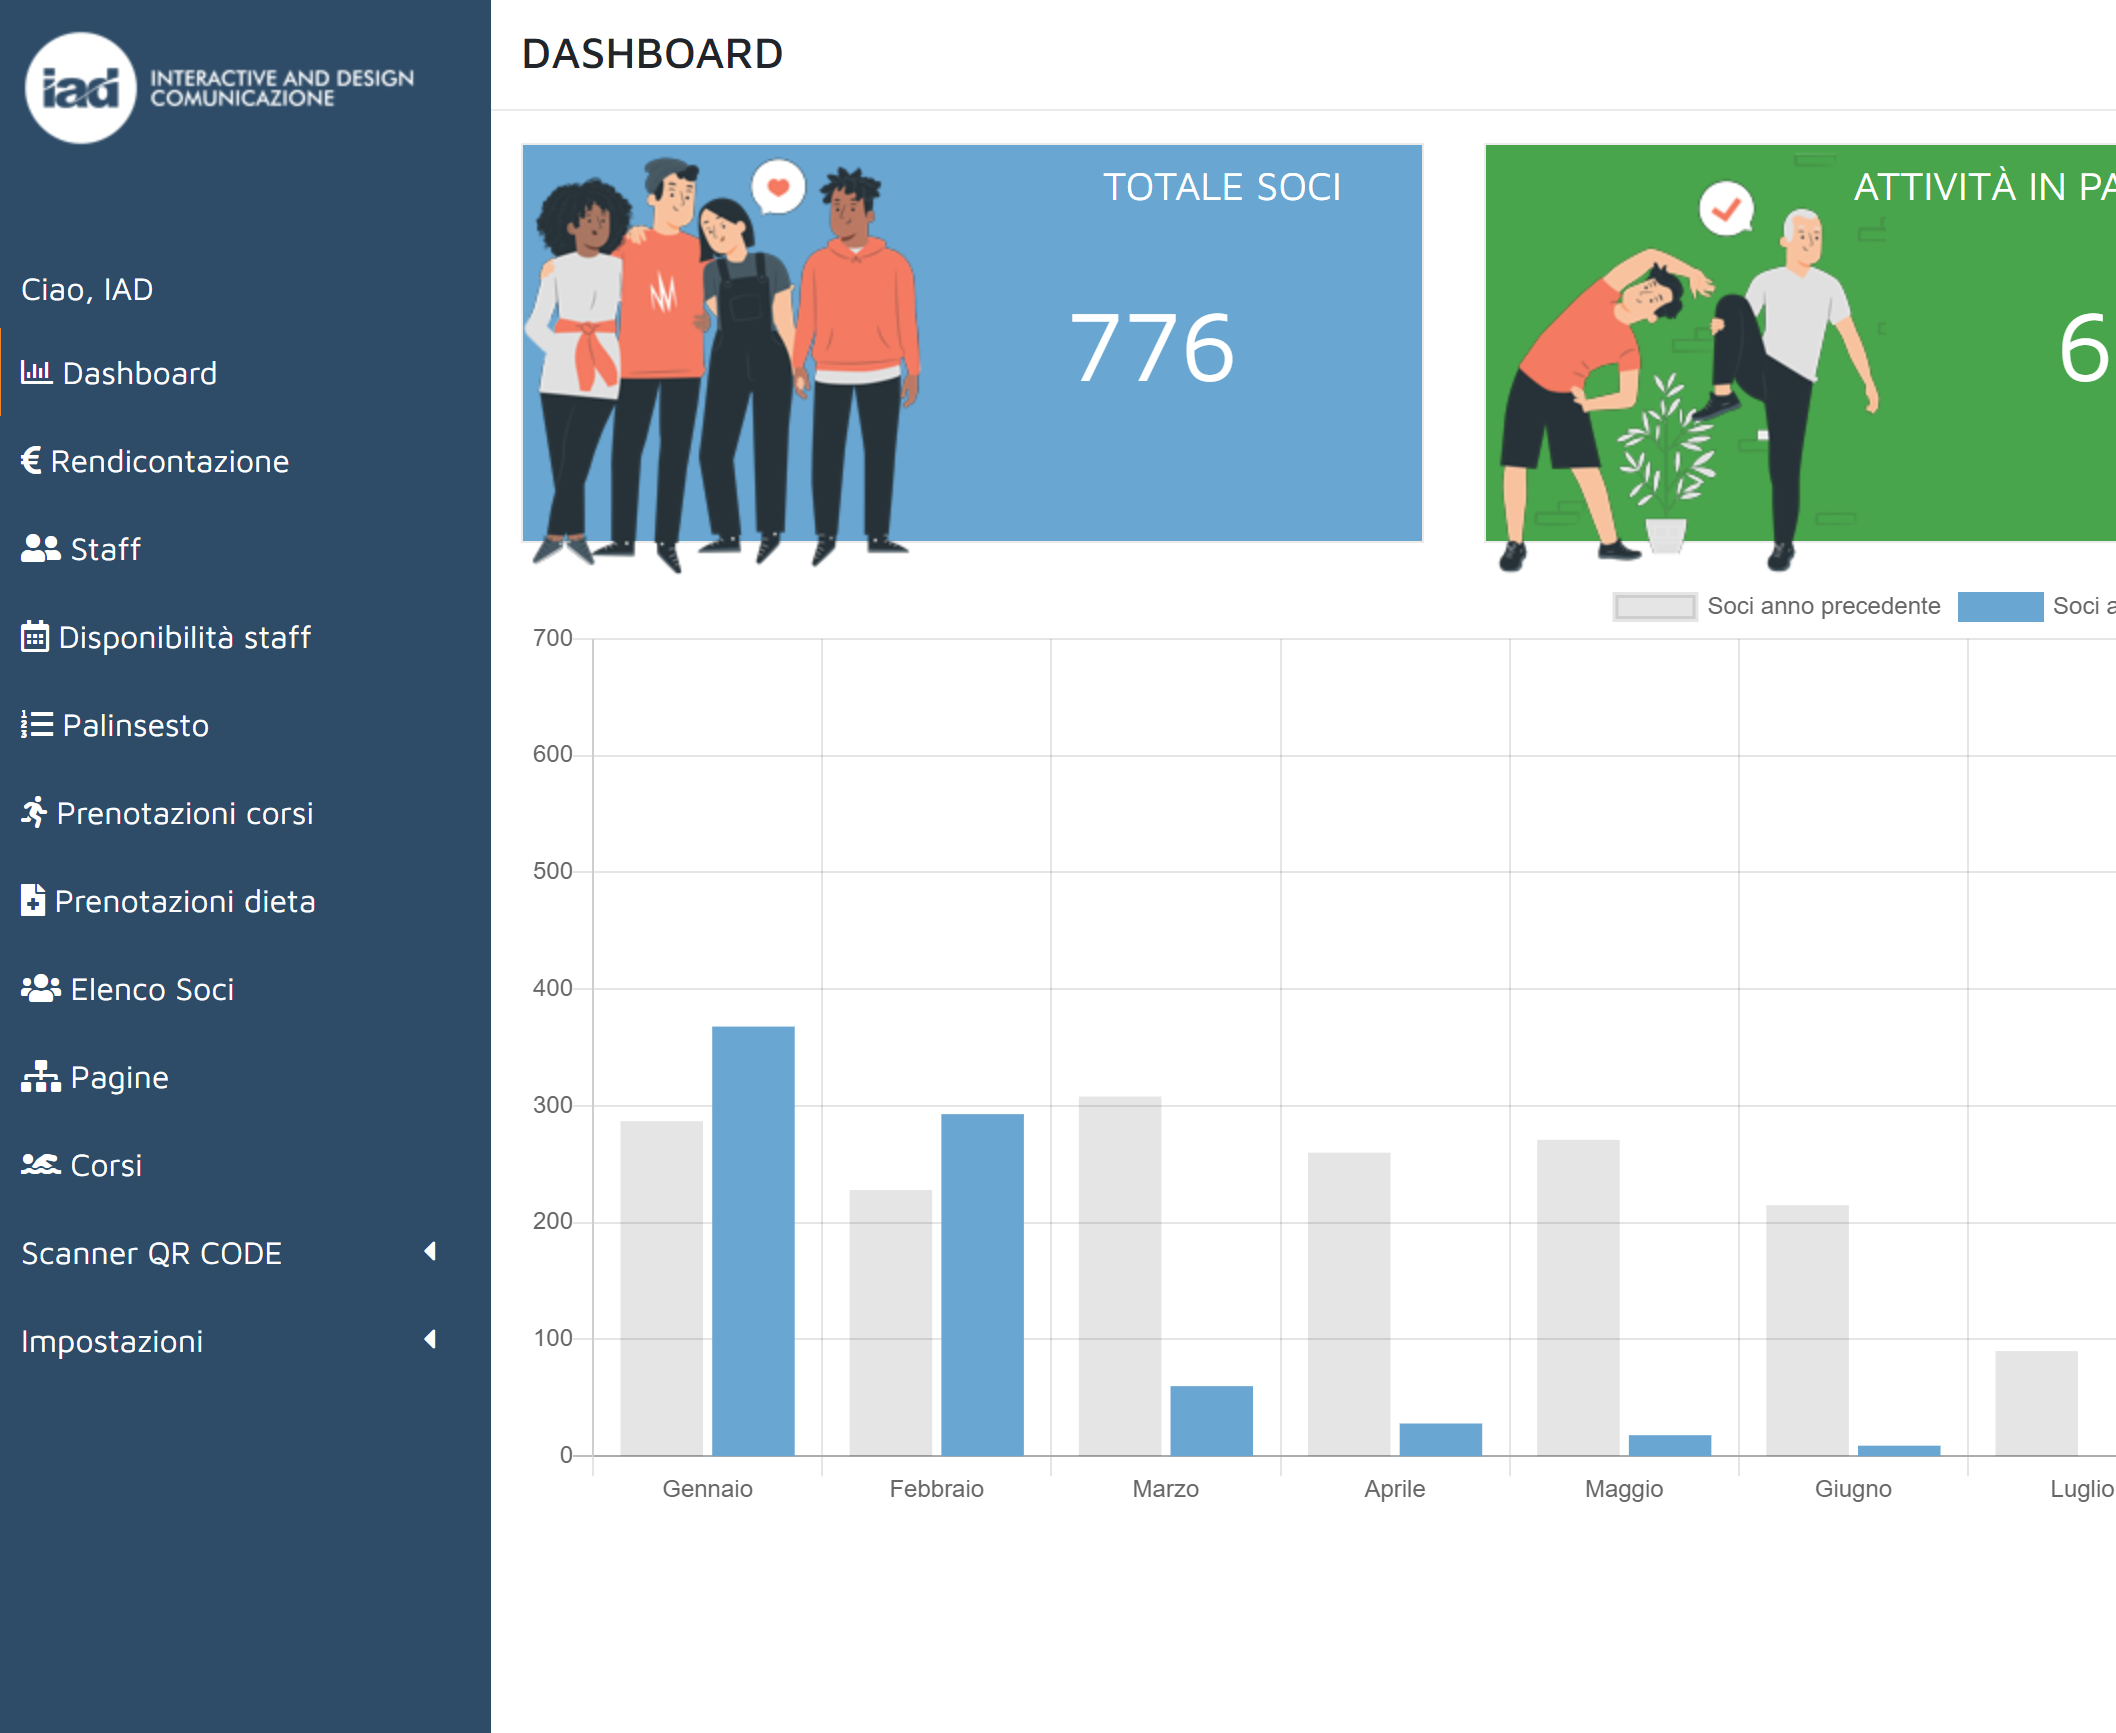This screenshot has width=2116, height=1733.
Task: Click the running person icon for Prenotazioni corsi
Action: click(x=34, y=812)
